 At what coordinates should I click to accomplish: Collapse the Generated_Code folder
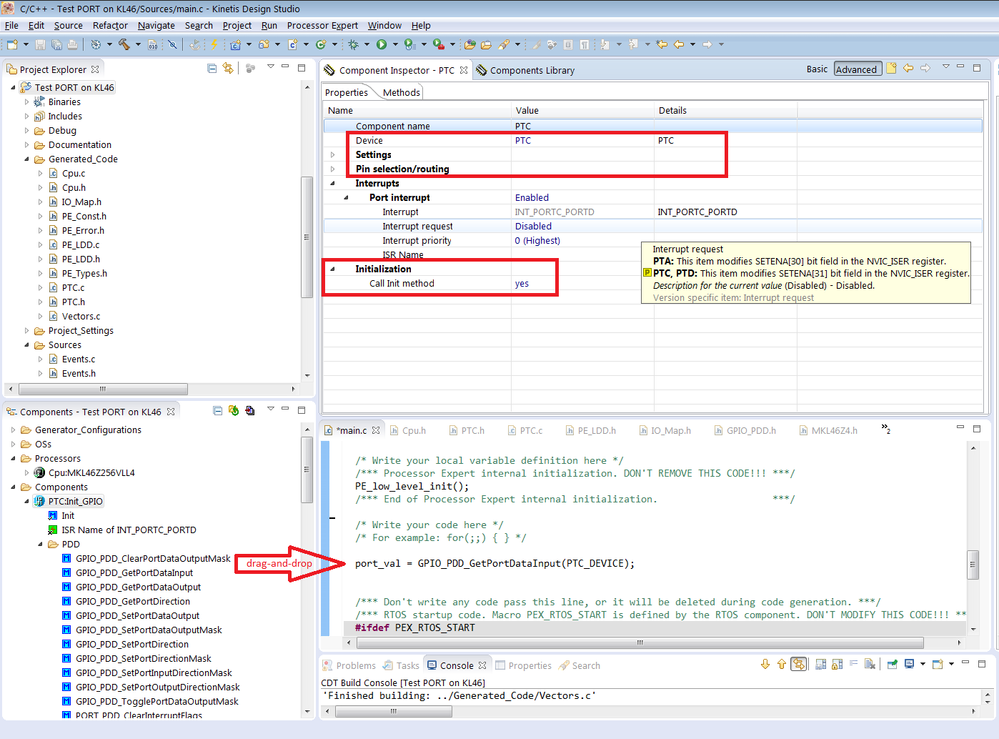point(27,159)
